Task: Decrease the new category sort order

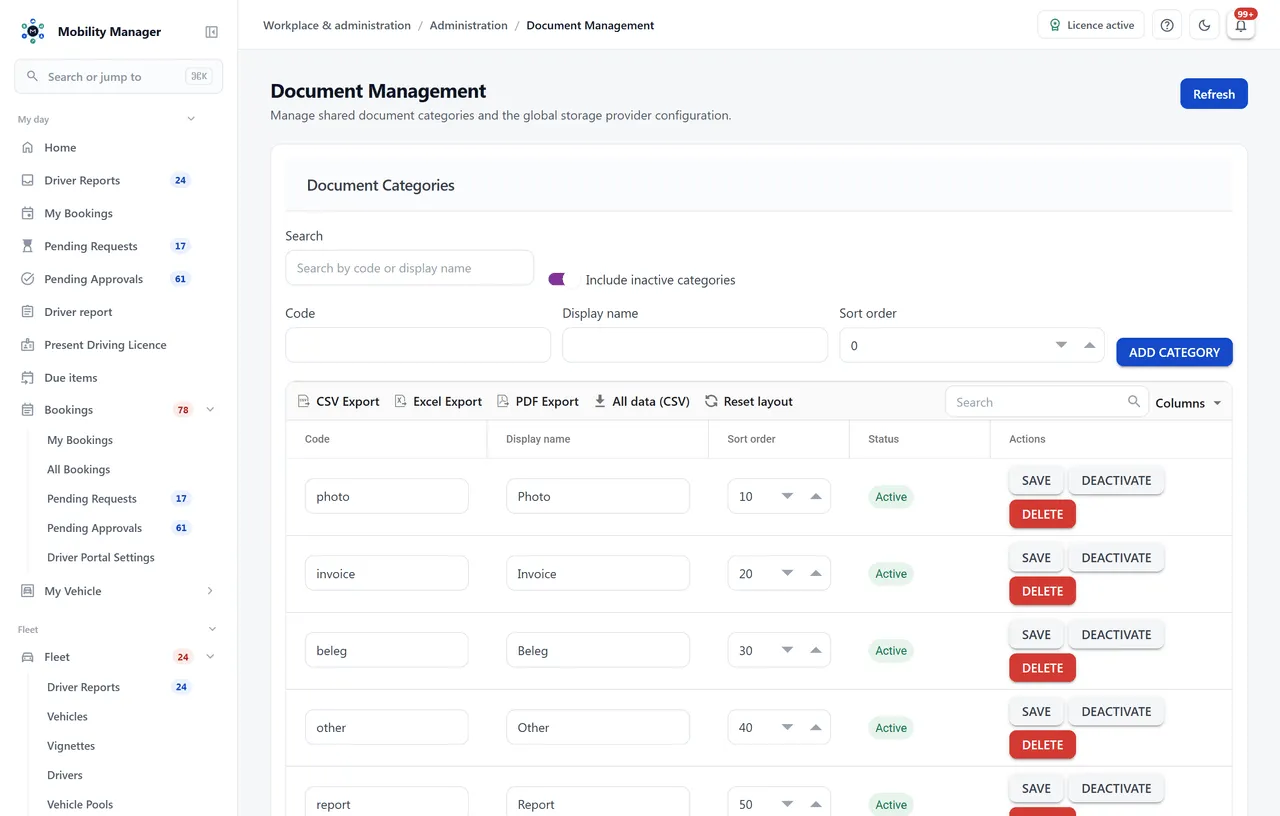Action: pos(1061,345)
